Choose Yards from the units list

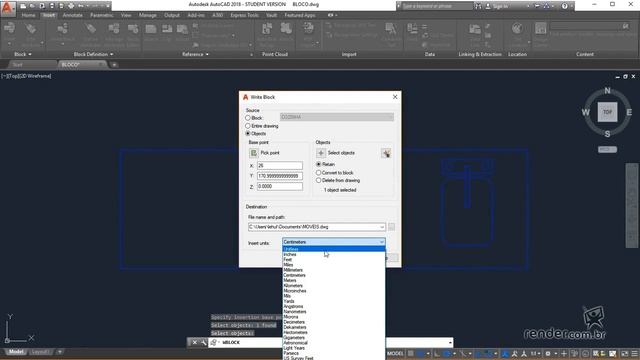[333, 301]
